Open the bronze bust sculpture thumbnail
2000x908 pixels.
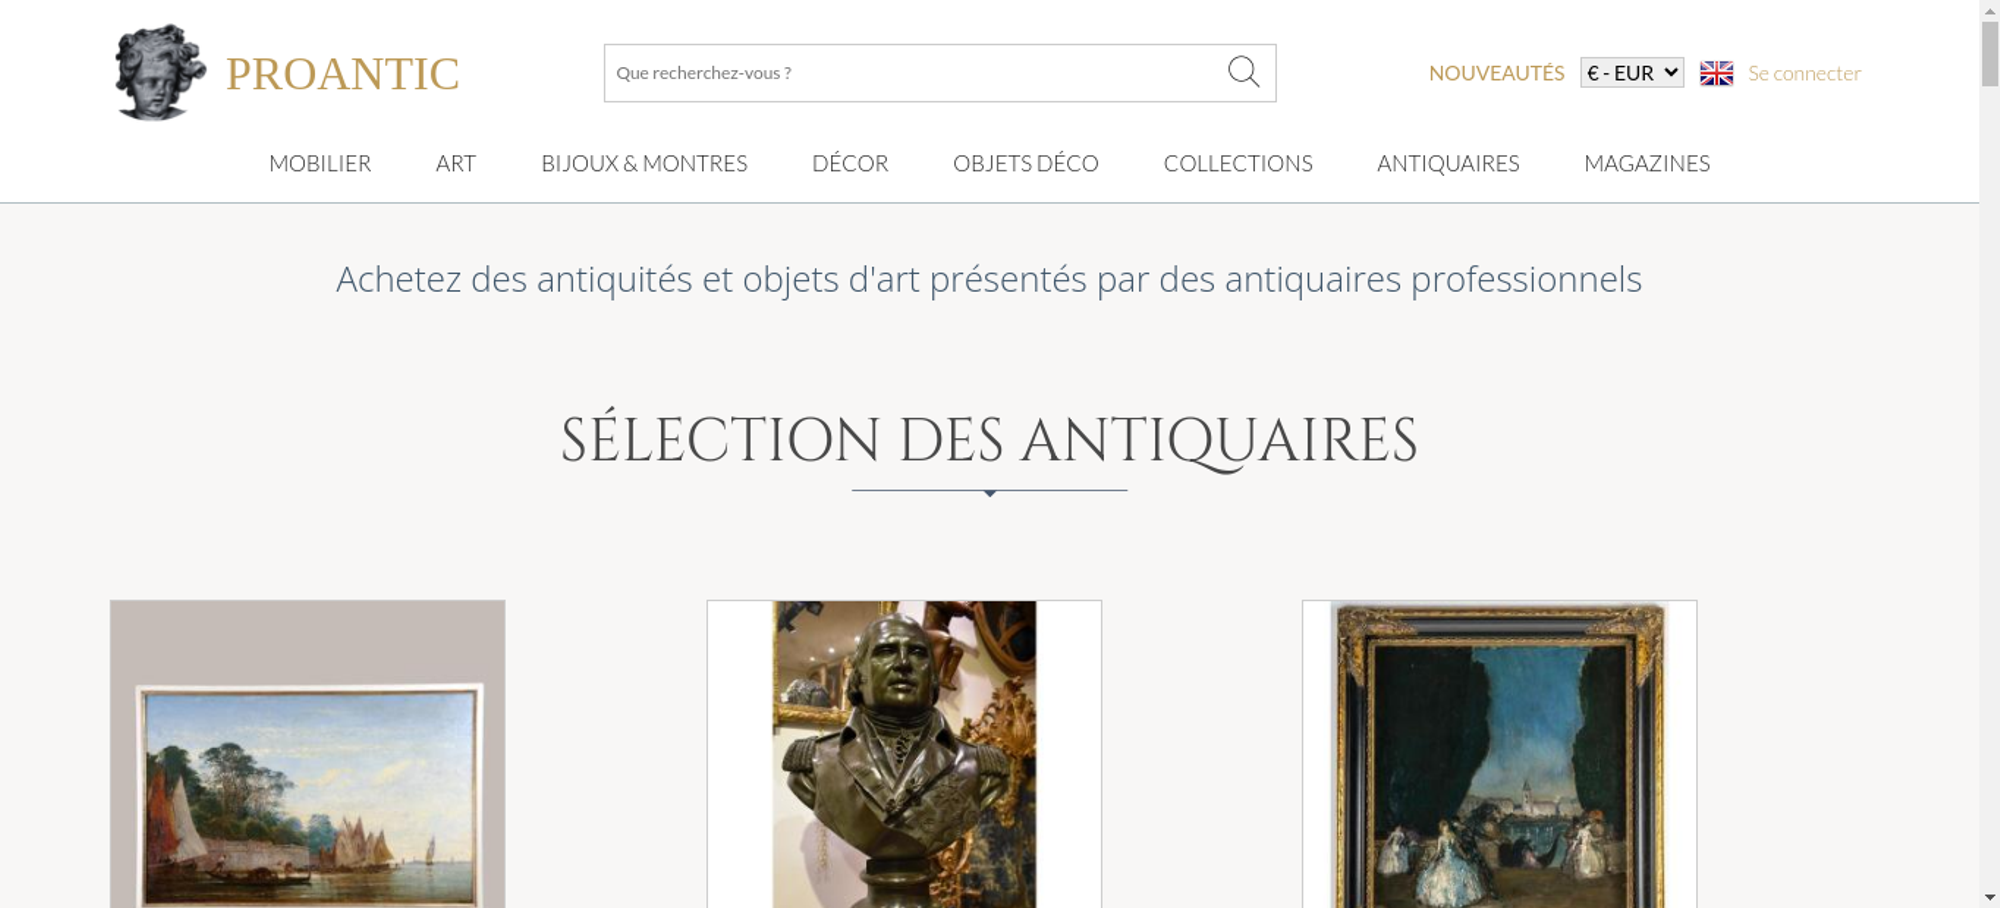click(904, 754)
